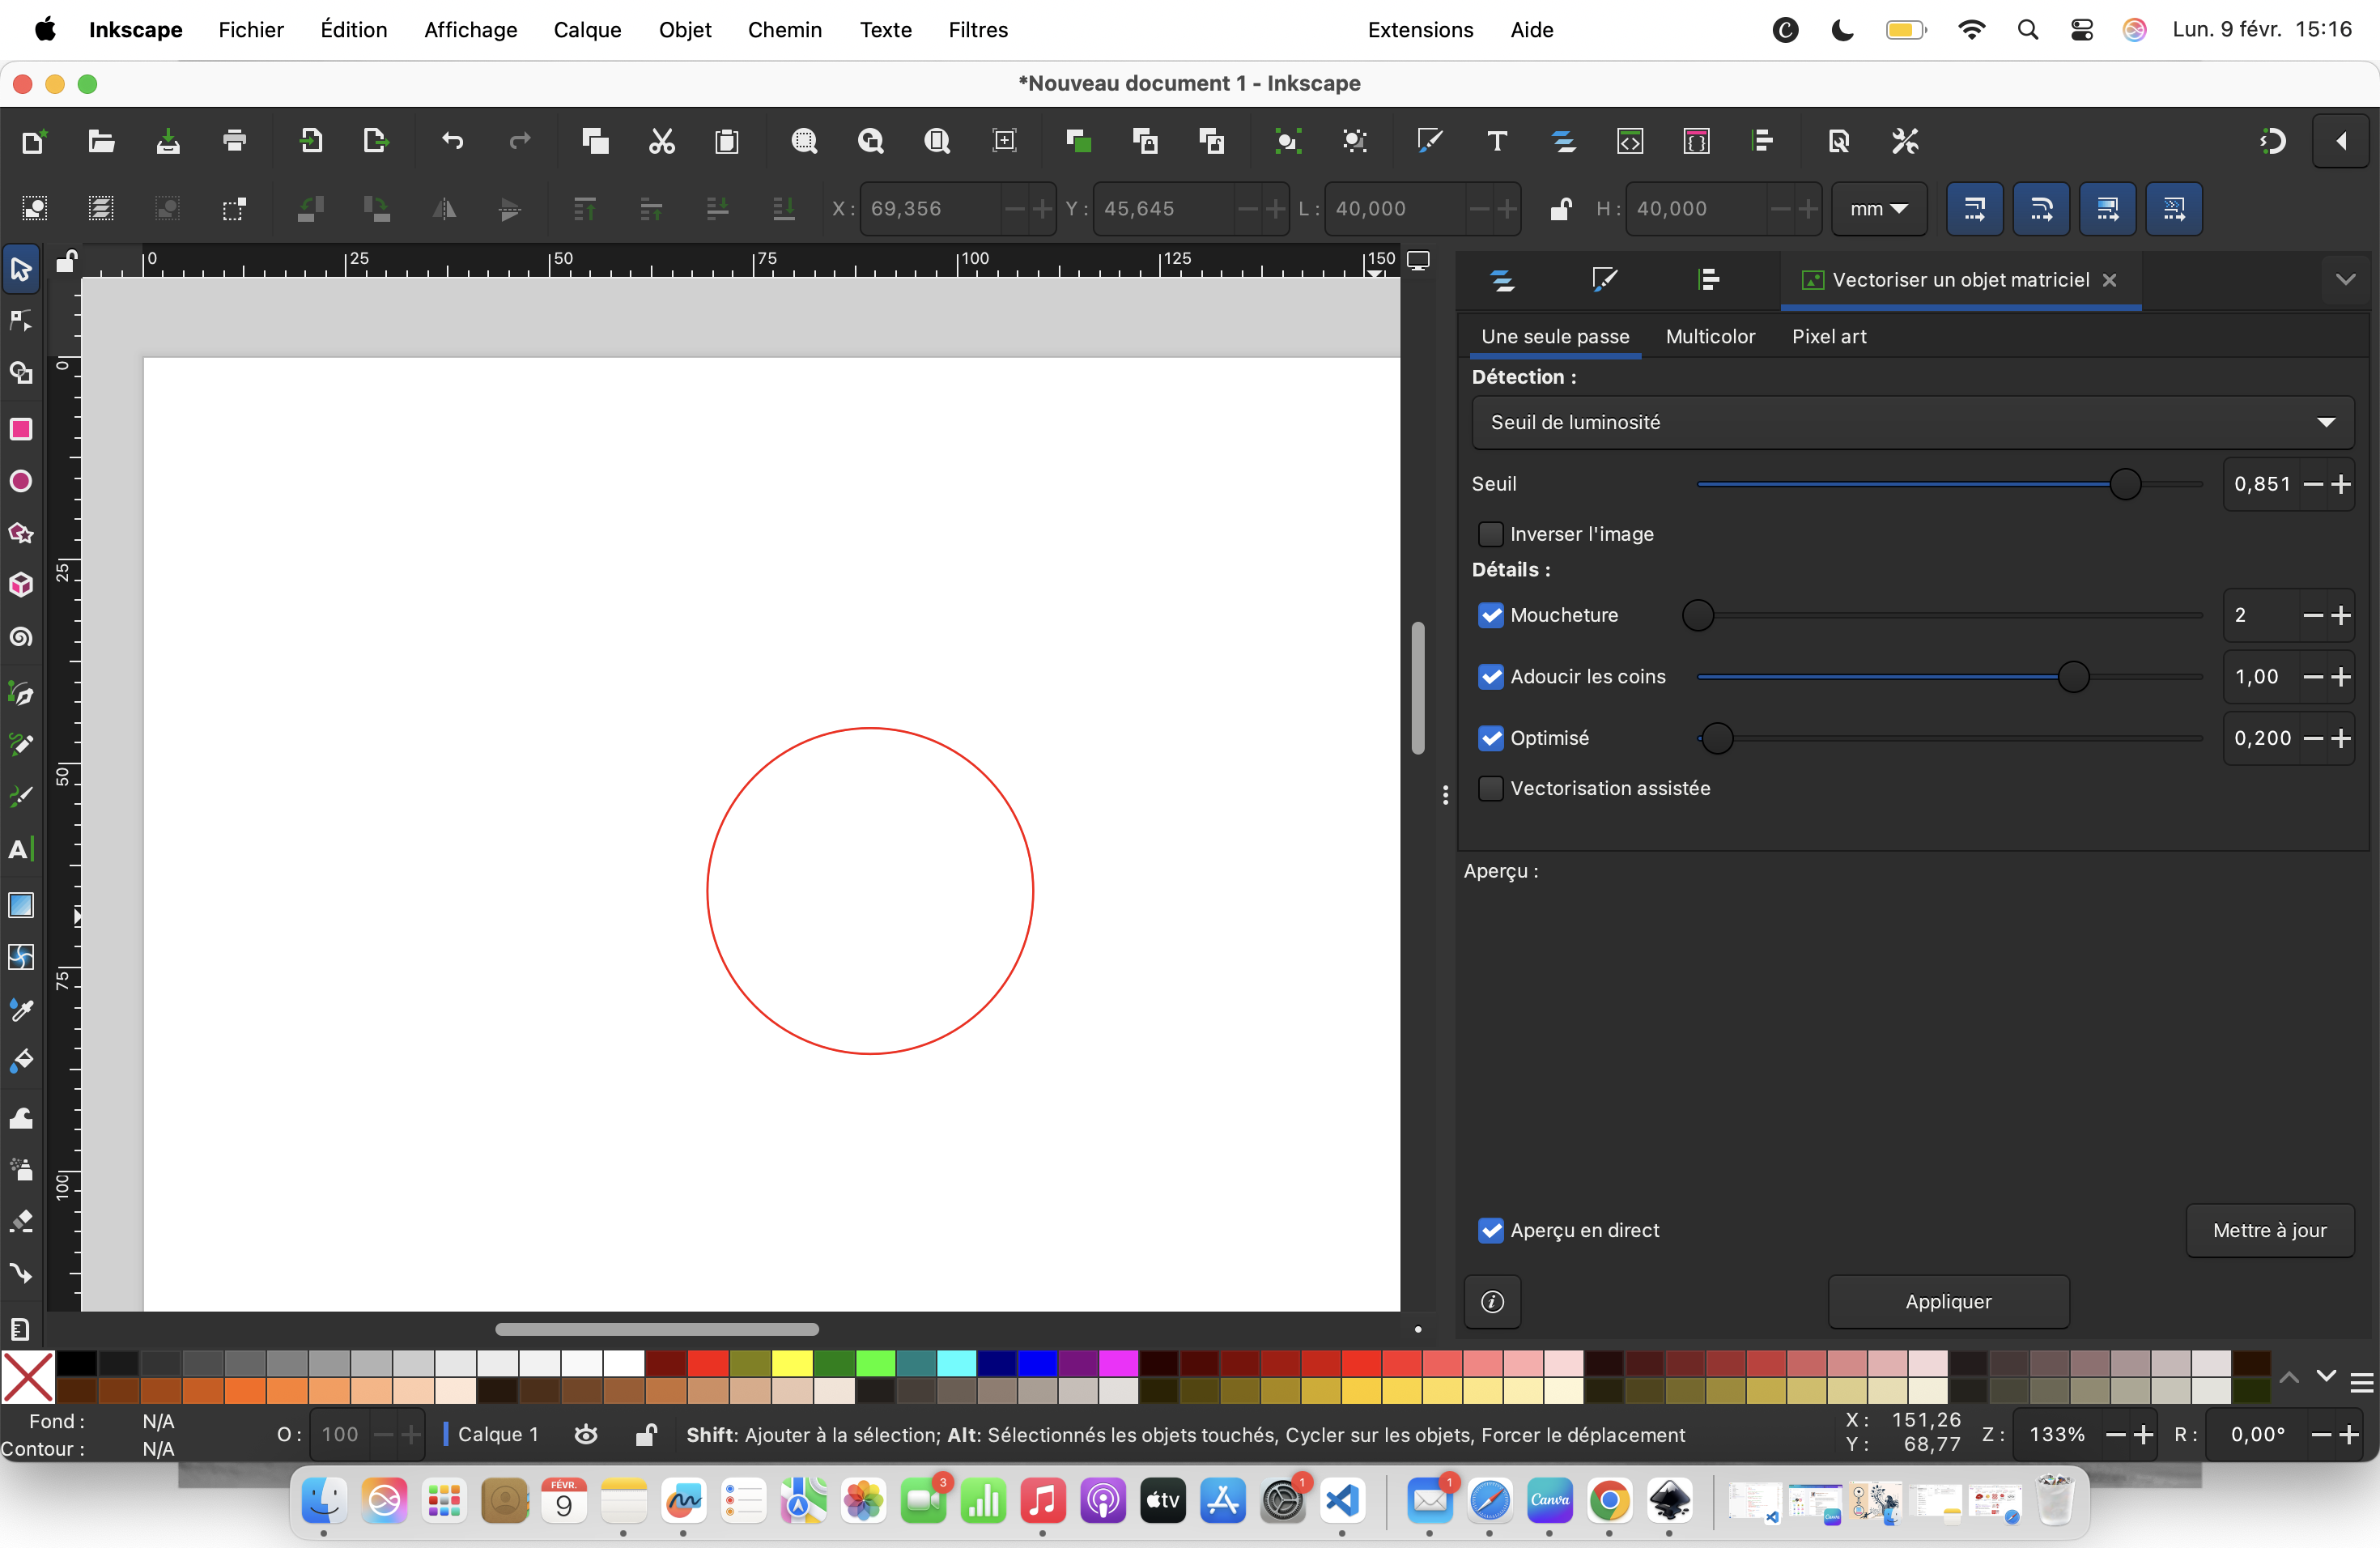
Task: Open the Chemin menu
Action: (784, 30)
